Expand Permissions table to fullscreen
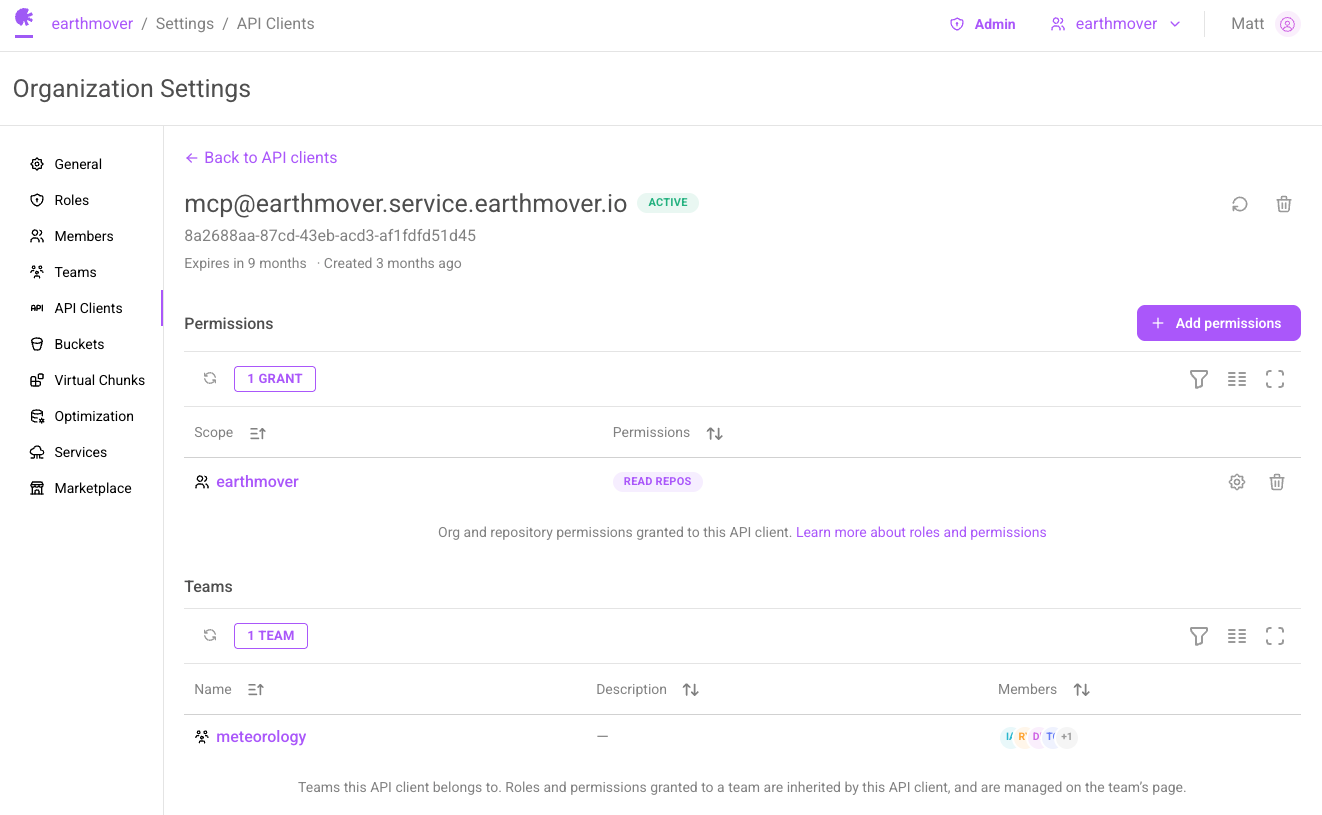 coord(1275,379)
